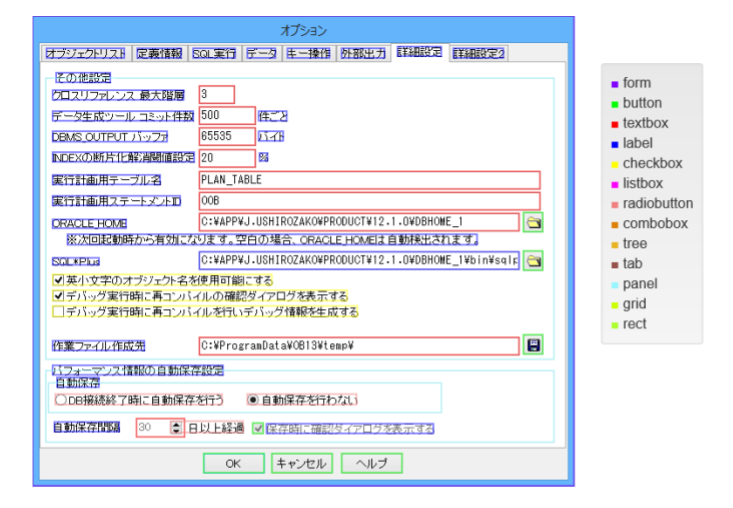Click クロスリファレンス 最大階層 input field
Viewport: 733px width, 508px height.
click(x=216, y=94)
